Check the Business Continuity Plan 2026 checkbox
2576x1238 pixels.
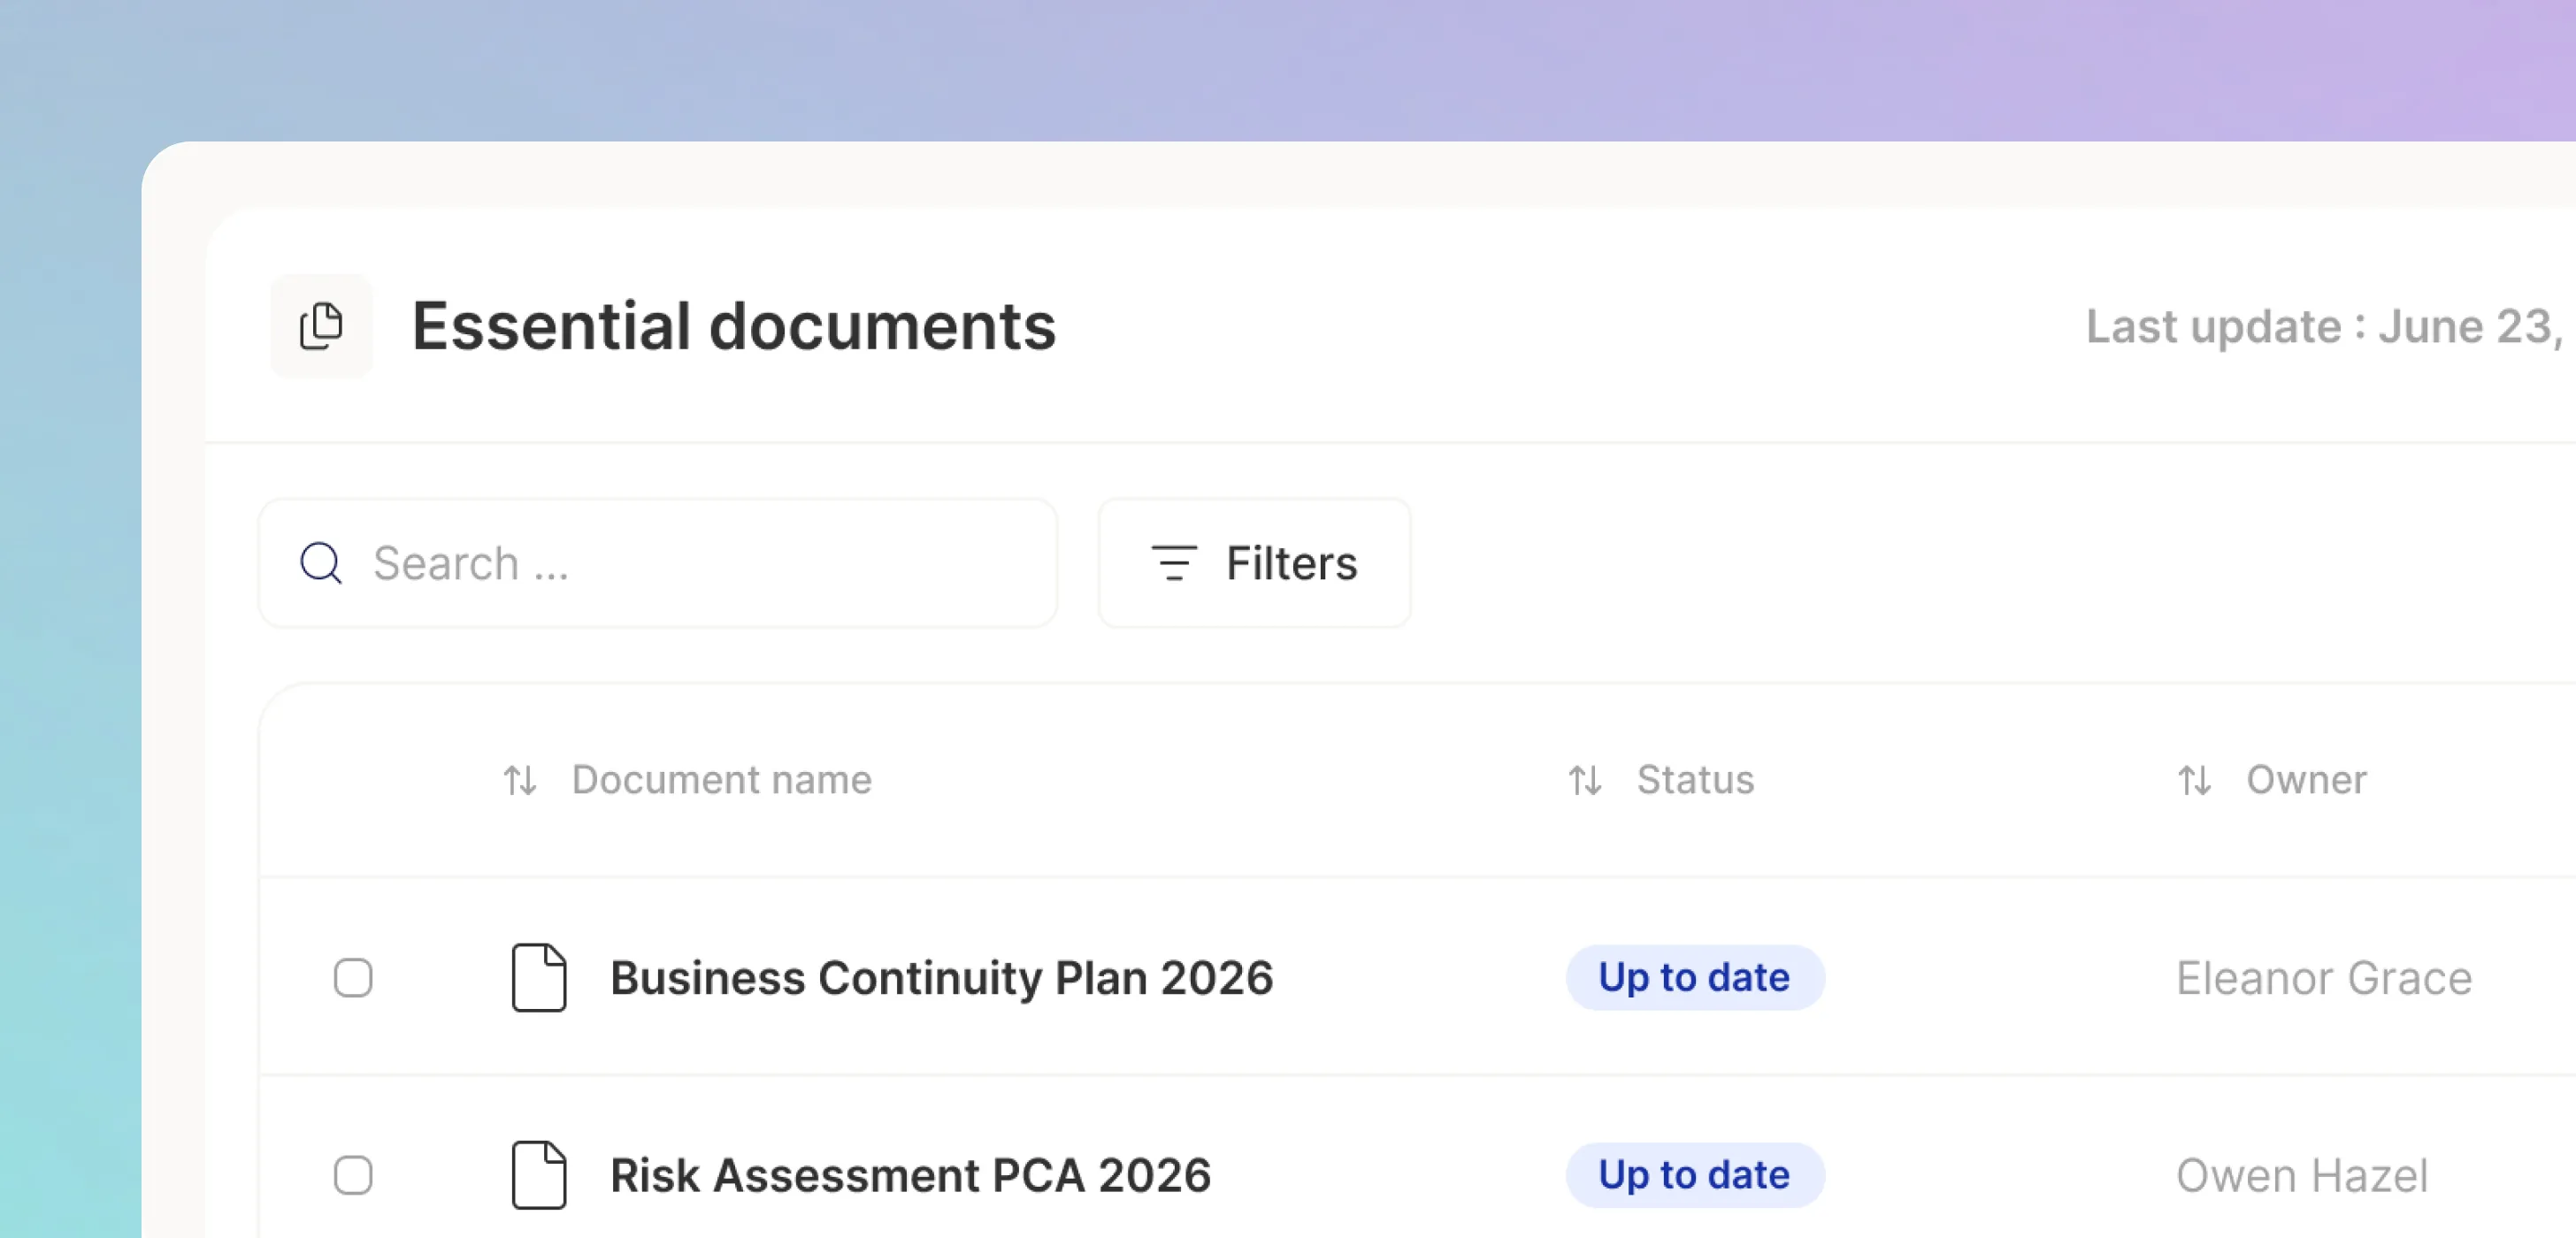353,977
